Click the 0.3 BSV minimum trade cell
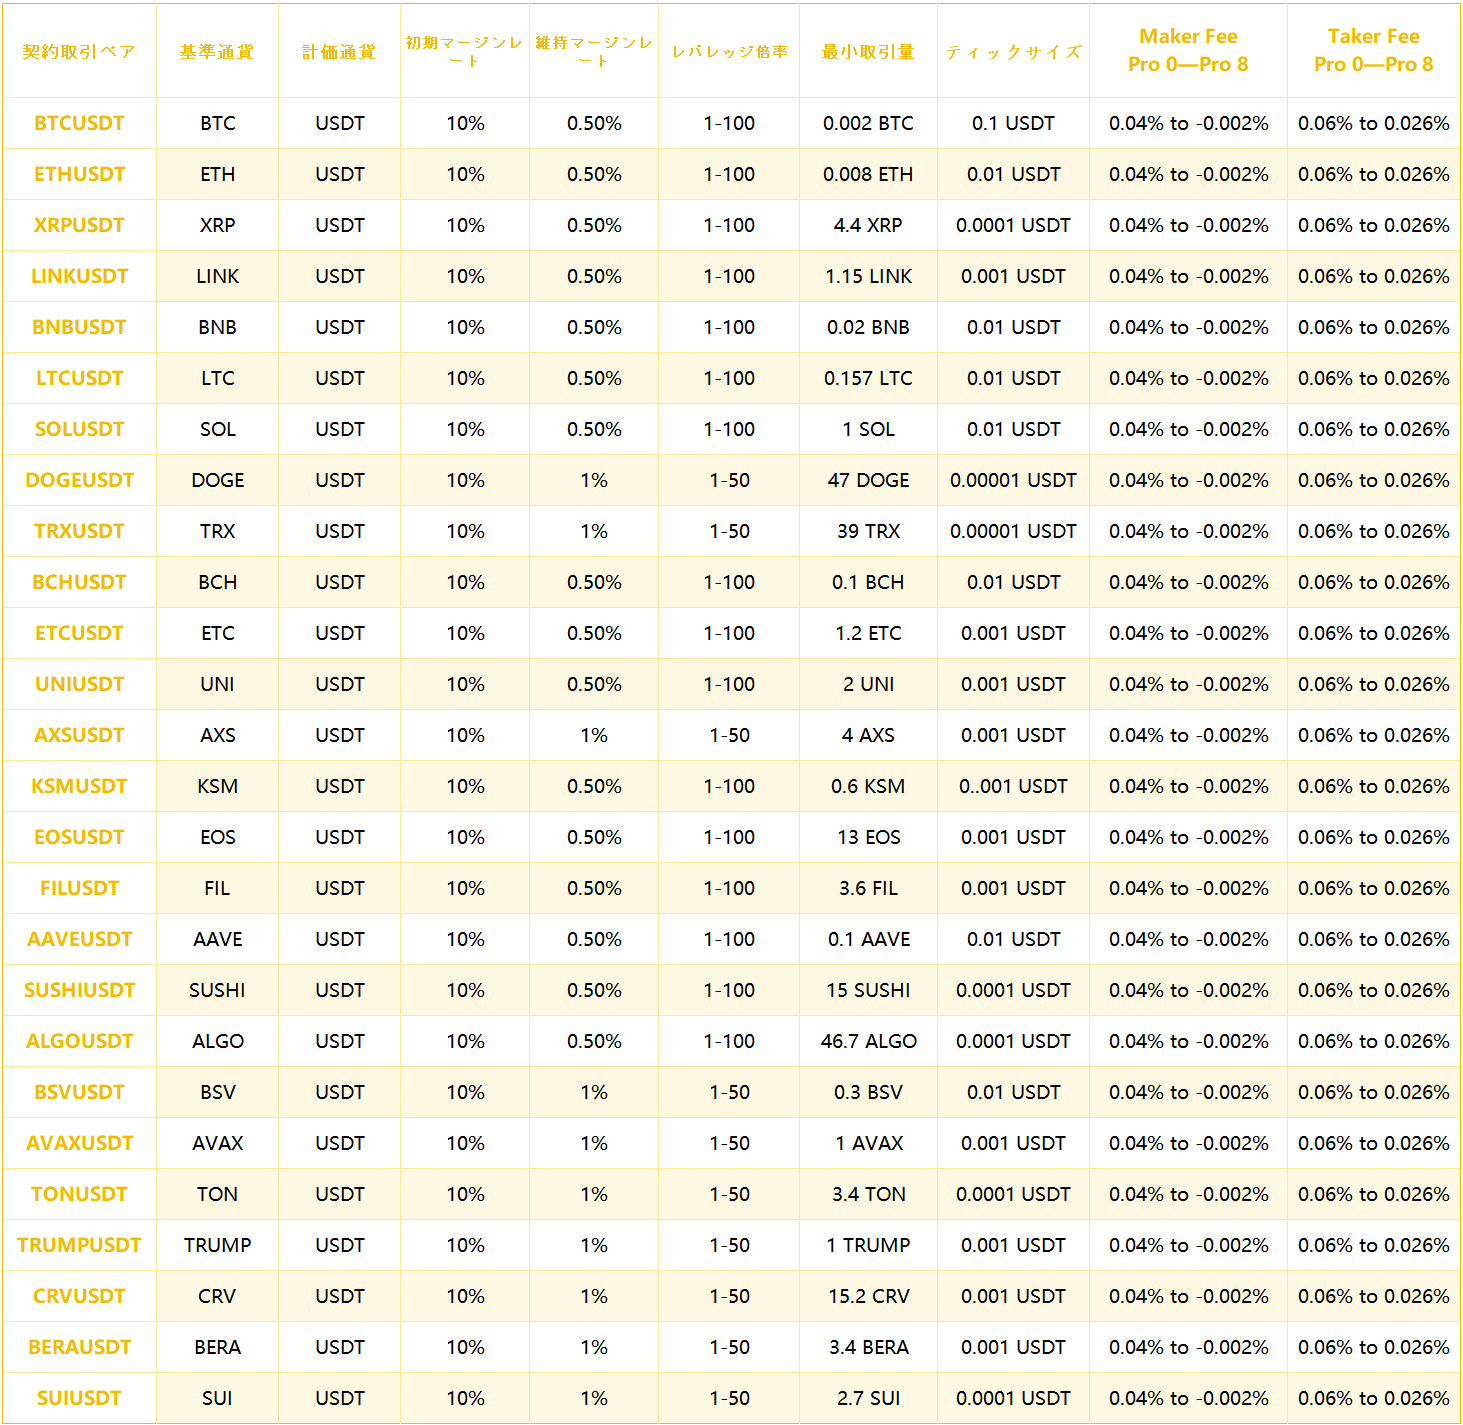Image resolution: width=1463 pixels, height=1425 pixels. pos(868,1092)
